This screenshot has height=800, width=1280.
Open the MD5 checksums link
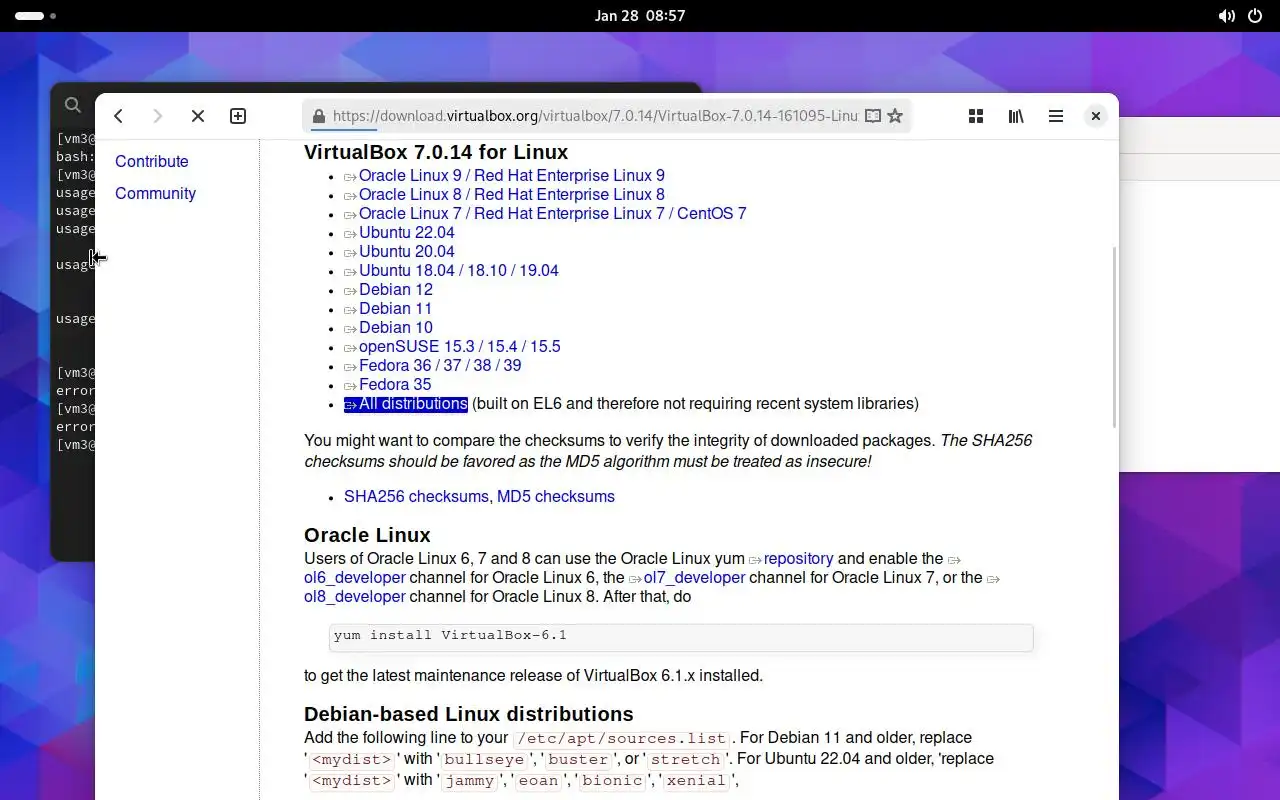point(556,497)
